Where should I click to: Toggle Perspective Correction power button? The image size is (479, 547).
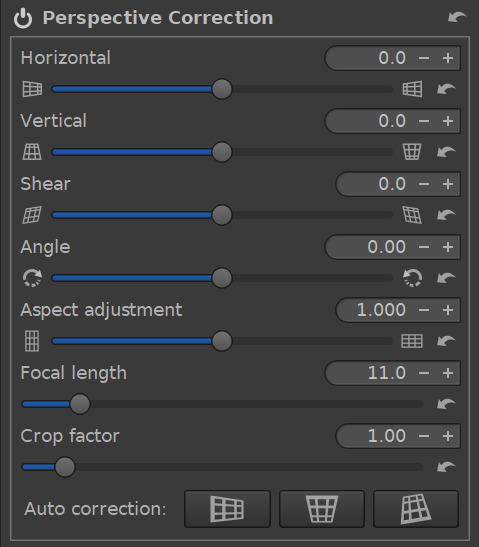pos(23,18)
